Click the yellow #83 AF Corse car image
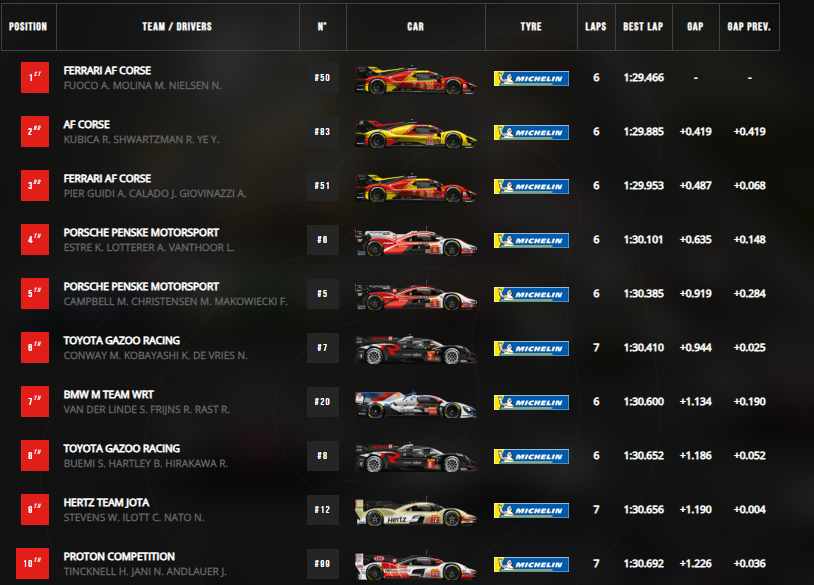Image resolution: width=814 pixels, height=585 pixels. (x=415, y=133)
